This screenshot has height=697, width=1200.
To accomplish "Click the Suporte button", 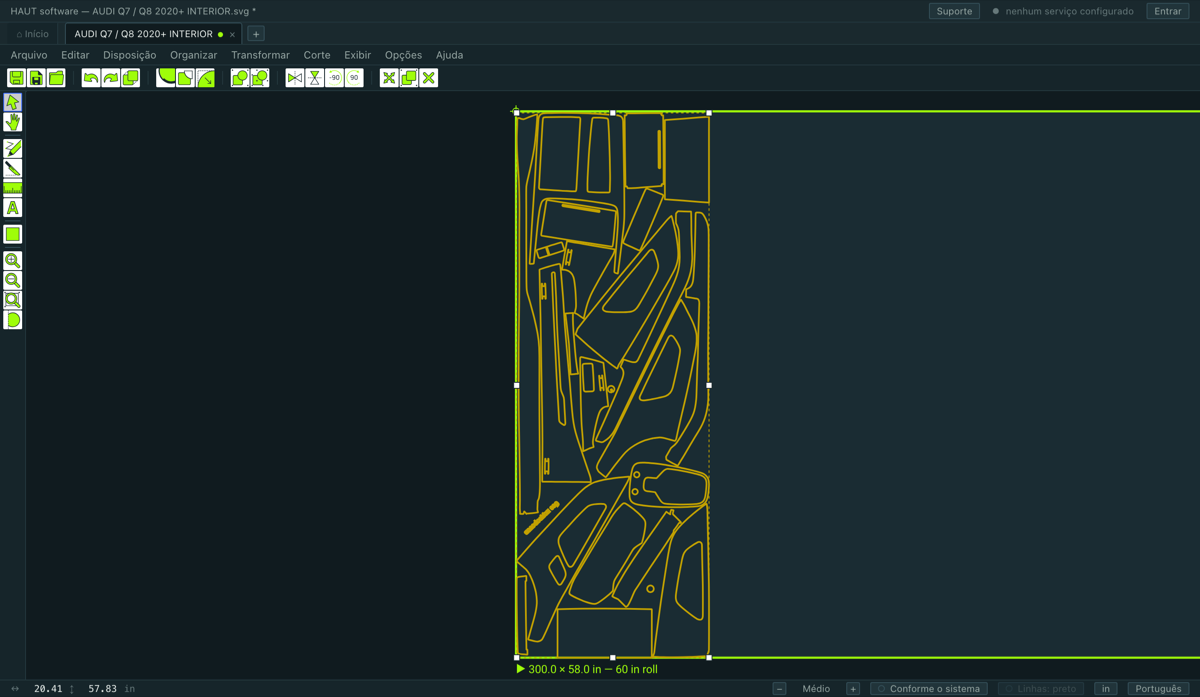I will pyautogui.click(x=954, y=11).
